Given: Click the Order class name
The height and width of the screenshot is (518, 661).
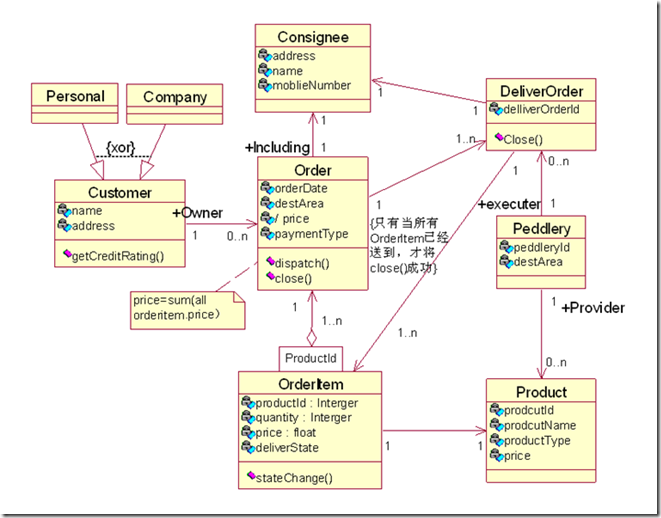Looking at the screenshot, I should [x=313, y=170].
